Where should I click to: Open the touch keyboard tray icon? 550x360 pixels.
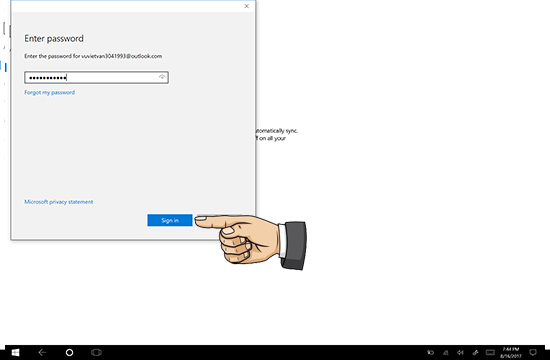(x=490, y=353)
